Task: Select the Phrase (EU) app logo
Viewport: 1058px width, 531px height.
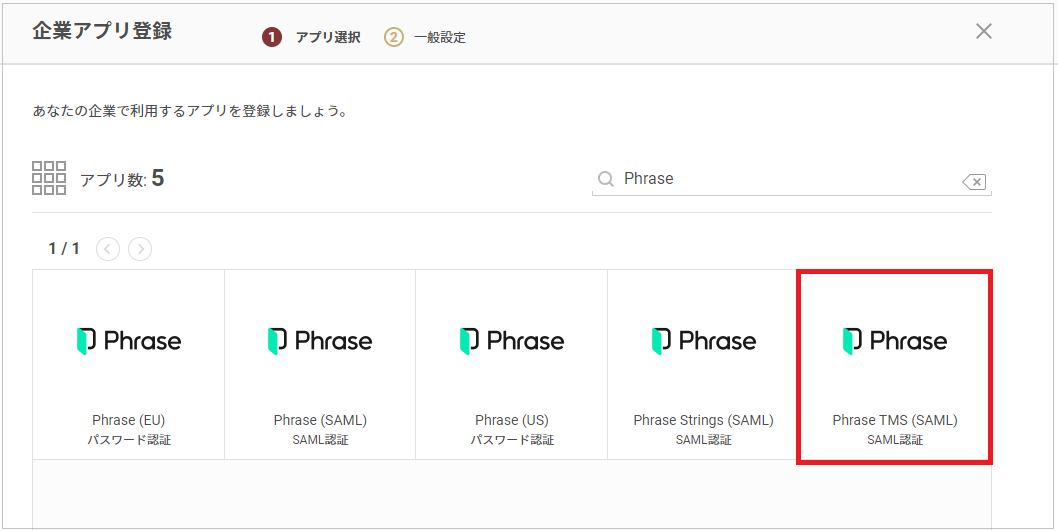Action: coord(129,341)
